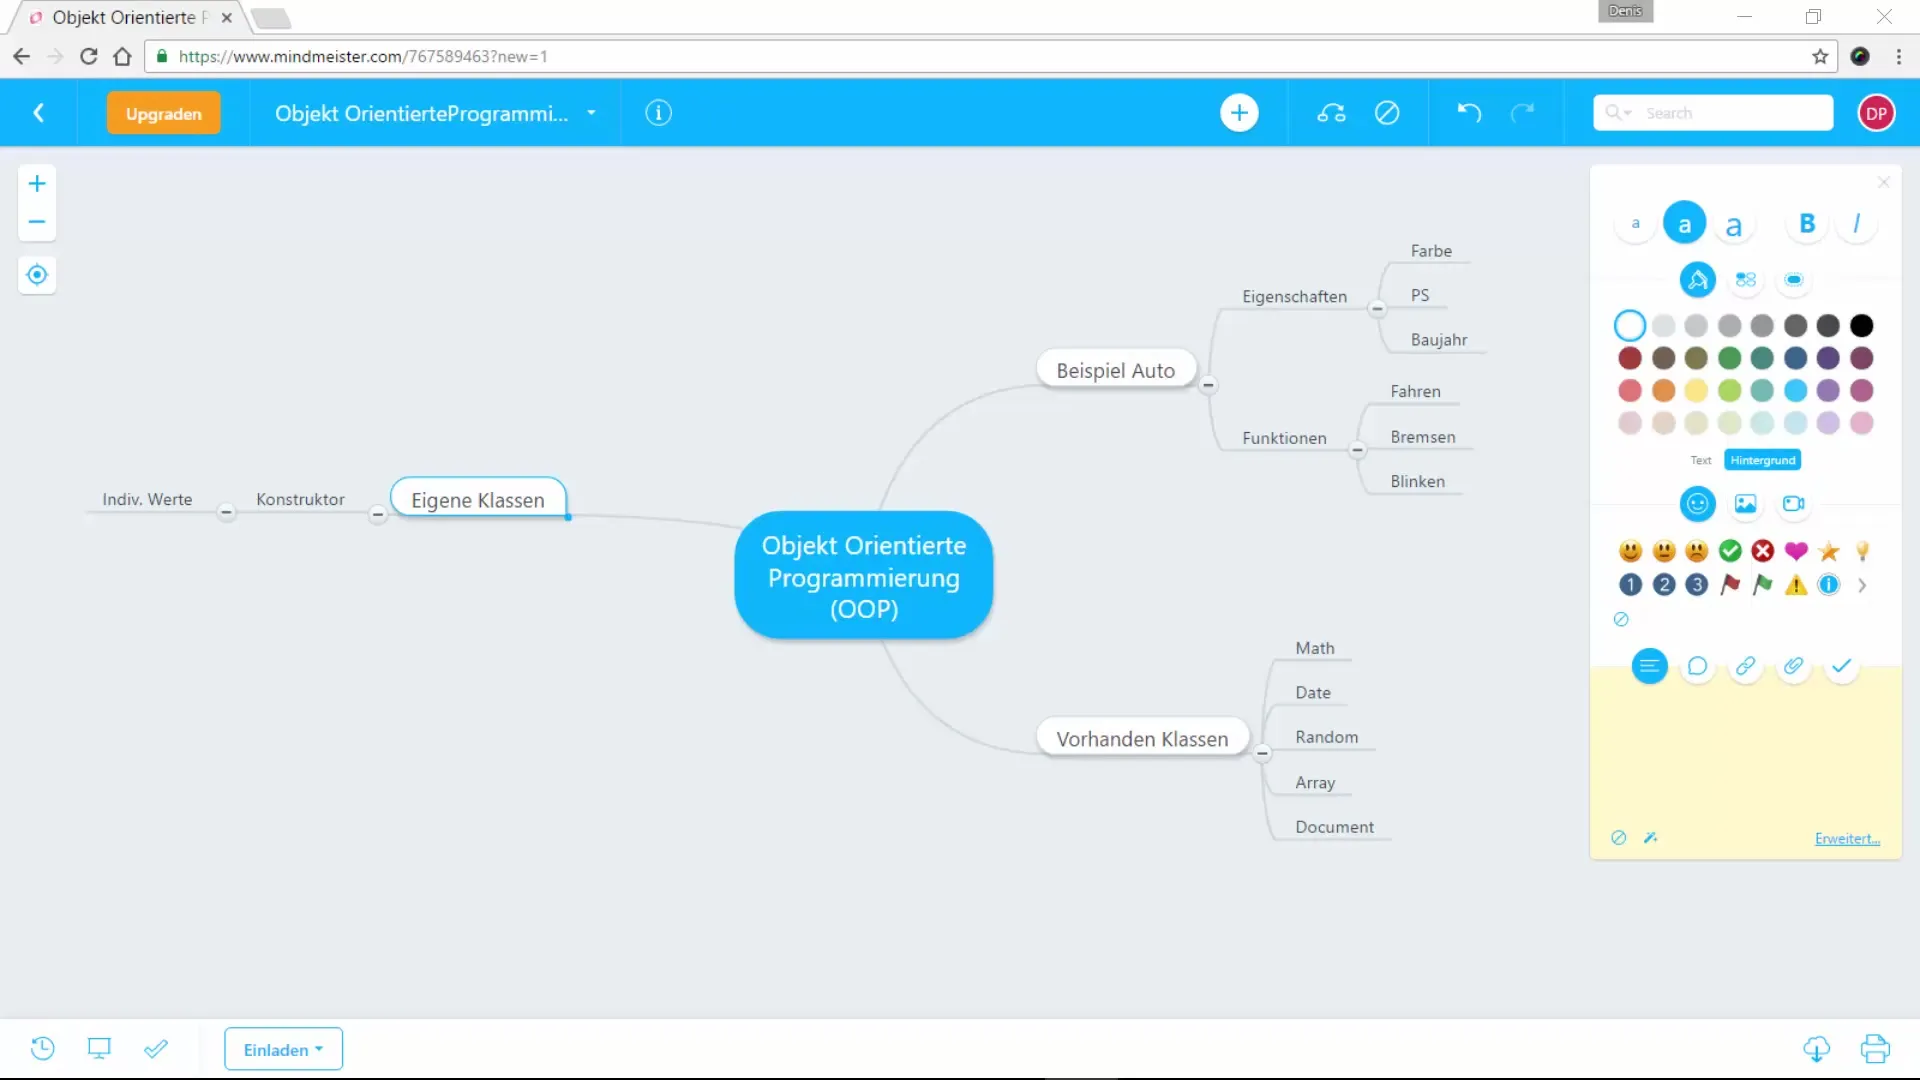Add a green checkmark emoji icon
This screenshot has height=1080, width=1920.
click(x=1730, y=551)
